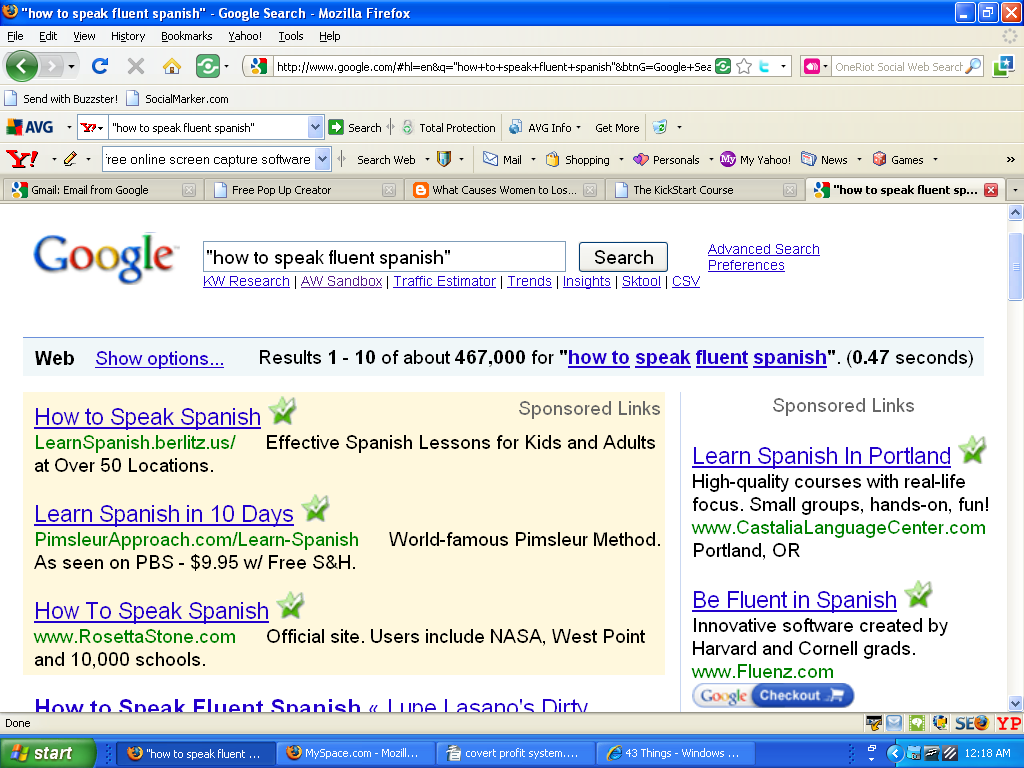Click the AVG logo on toolbar
Image resolution: width=1024 pixels, height=768 pixels.
(x=30, y=128)
